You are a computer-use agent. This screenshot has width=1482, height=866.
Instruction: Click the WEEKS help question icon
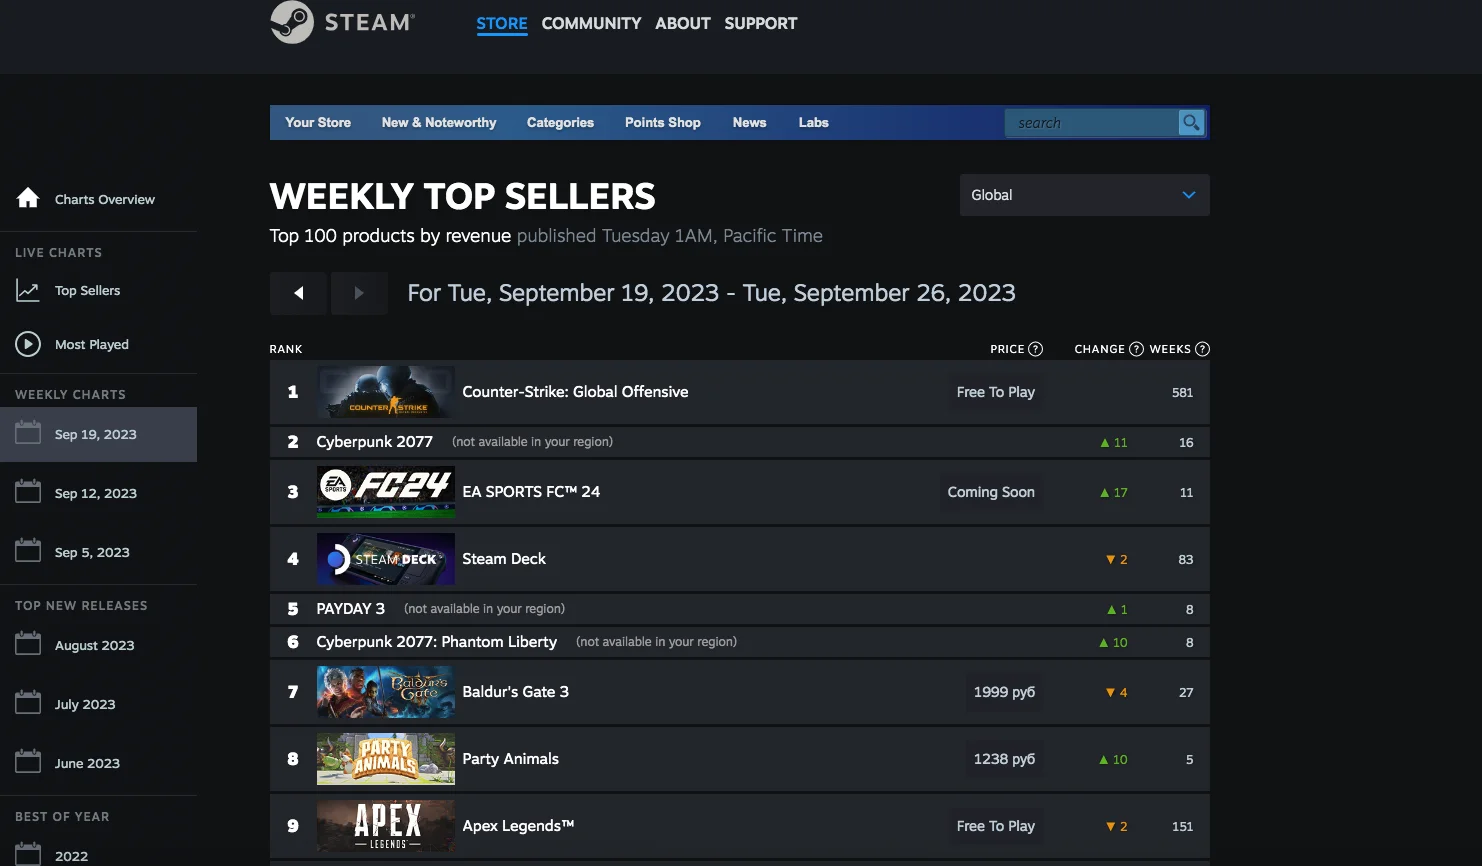pyautogui.click(x=1203, y=349)
